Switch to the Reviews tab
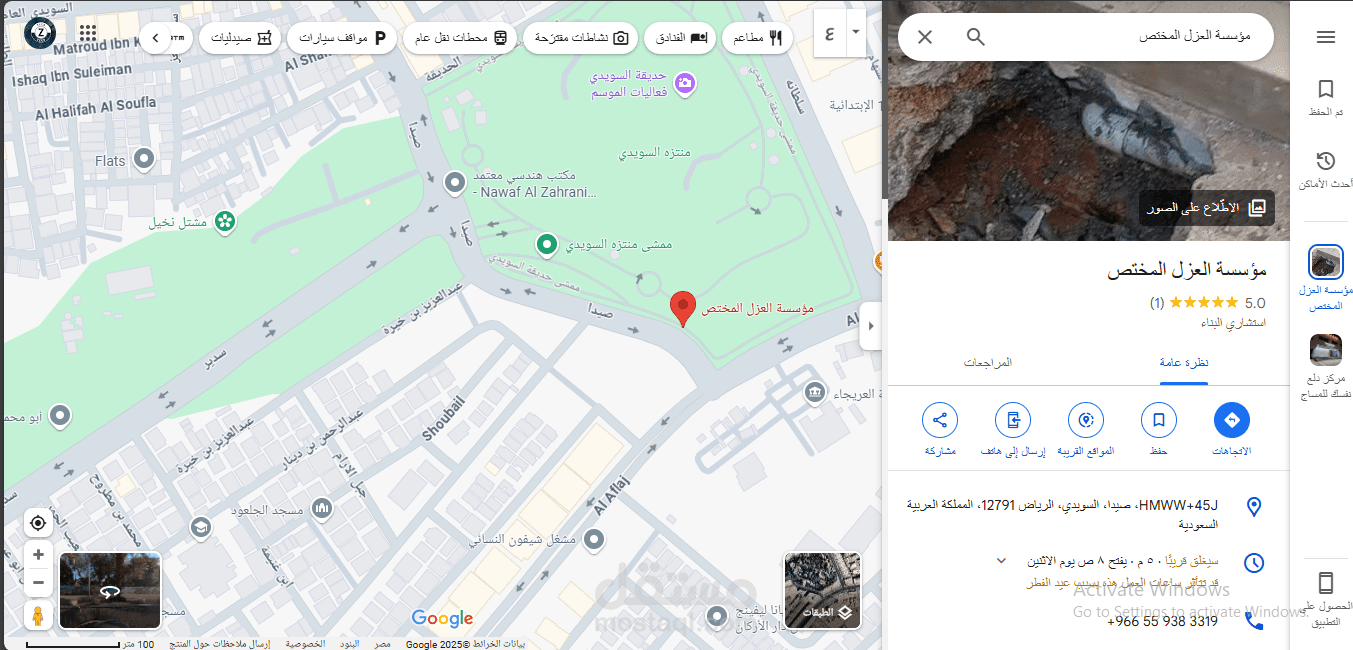 click(988, 362)
